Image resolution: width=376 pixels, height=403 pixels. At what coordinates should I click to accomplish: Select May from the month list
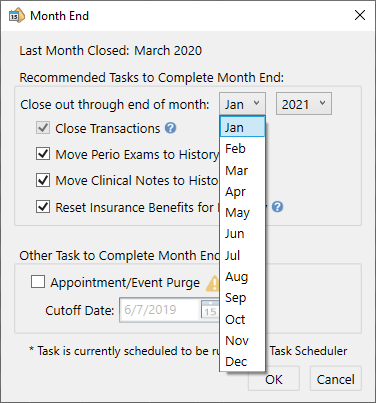[242, 213]
